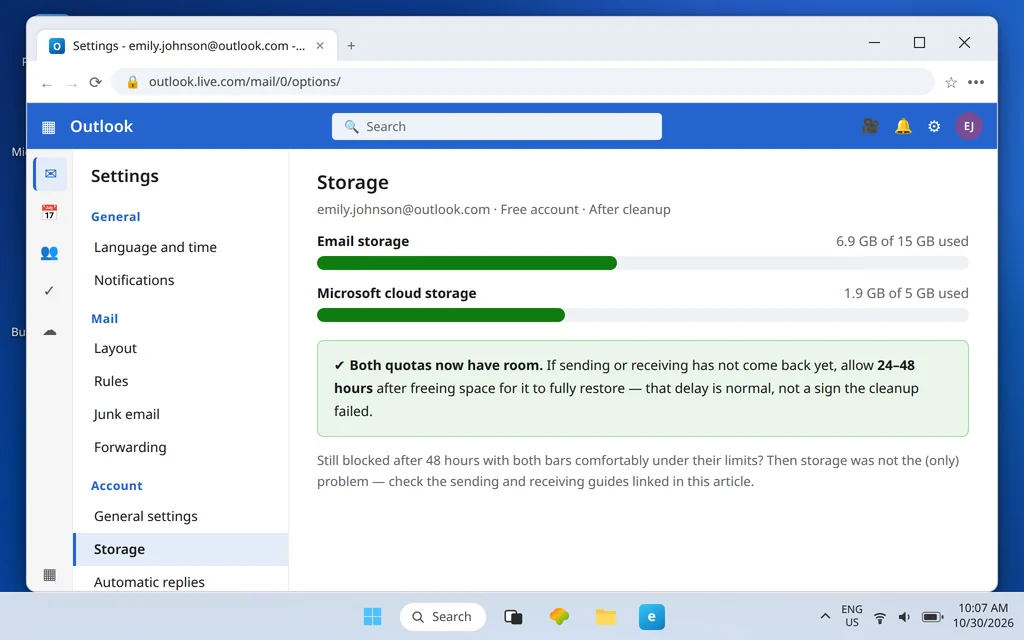Select the Storage settings item

[181, 549]
